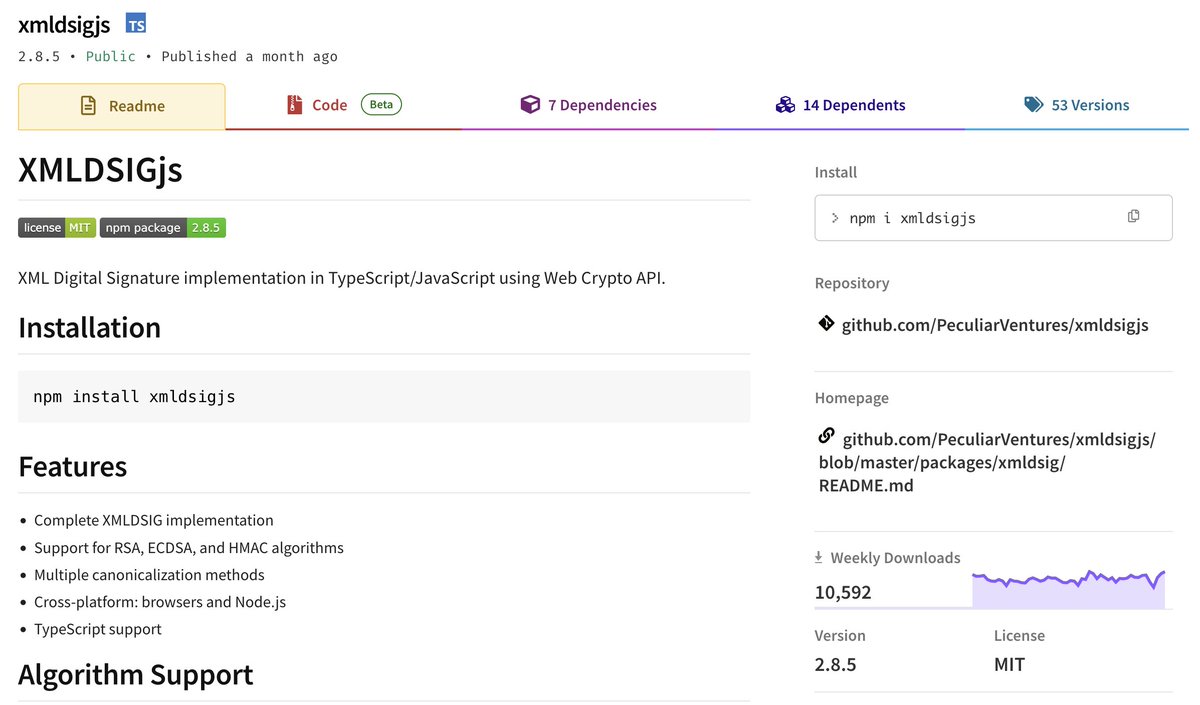Click the Complete XMLDSIG implementation bullet
The width and height of the screenshot is (1200, 705).
(153, 520)
